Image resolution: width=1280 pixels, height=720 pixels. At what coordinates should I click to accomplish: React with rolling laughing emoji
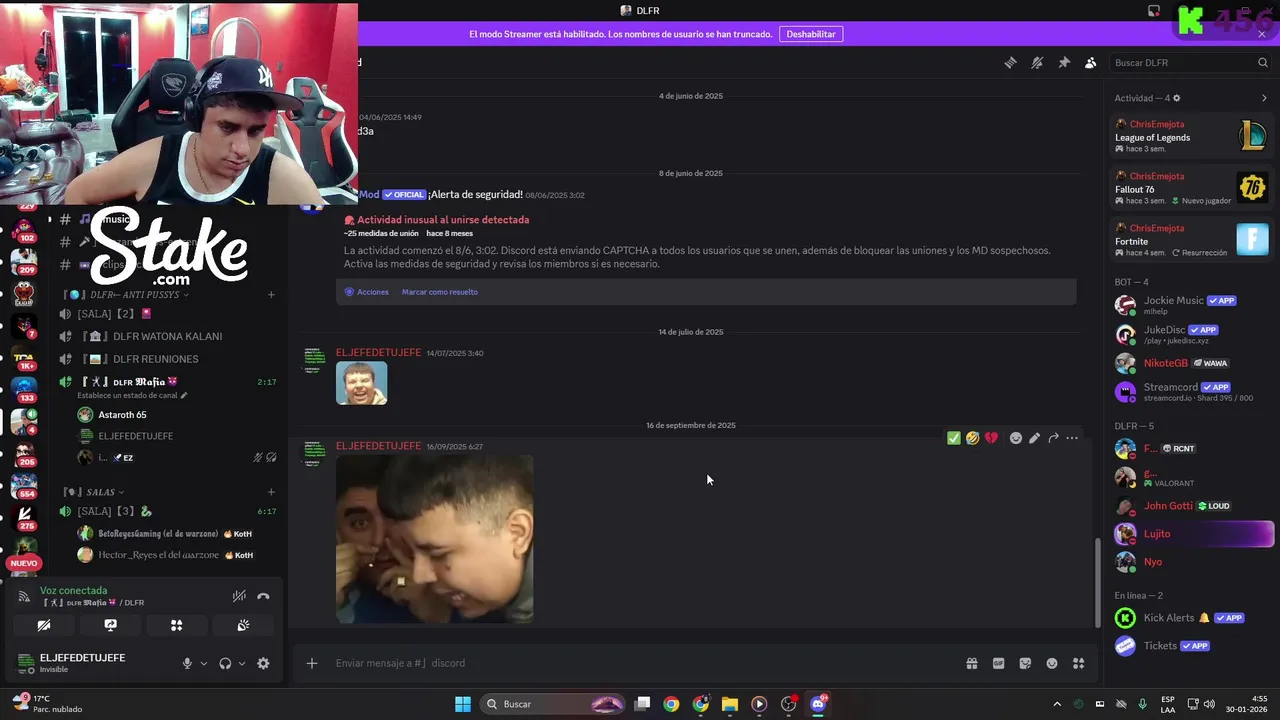(972, 438)
